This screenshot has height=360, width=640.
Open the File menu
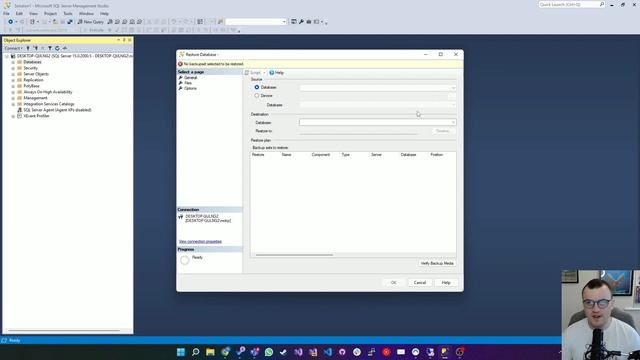[6, 13]
